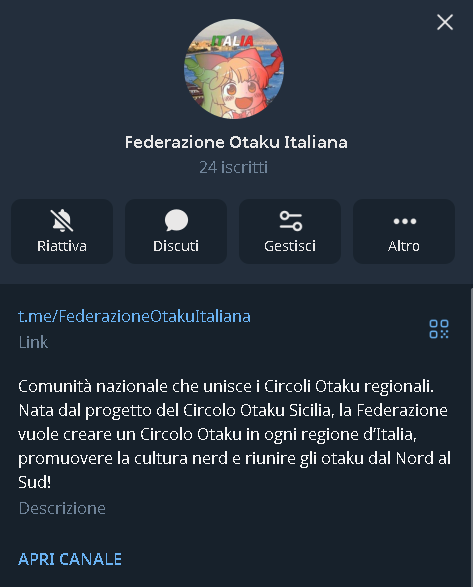Open the channel via APRI CANALE
The width and height of the screenshot is (473, 587).
[x=70, y=559]
